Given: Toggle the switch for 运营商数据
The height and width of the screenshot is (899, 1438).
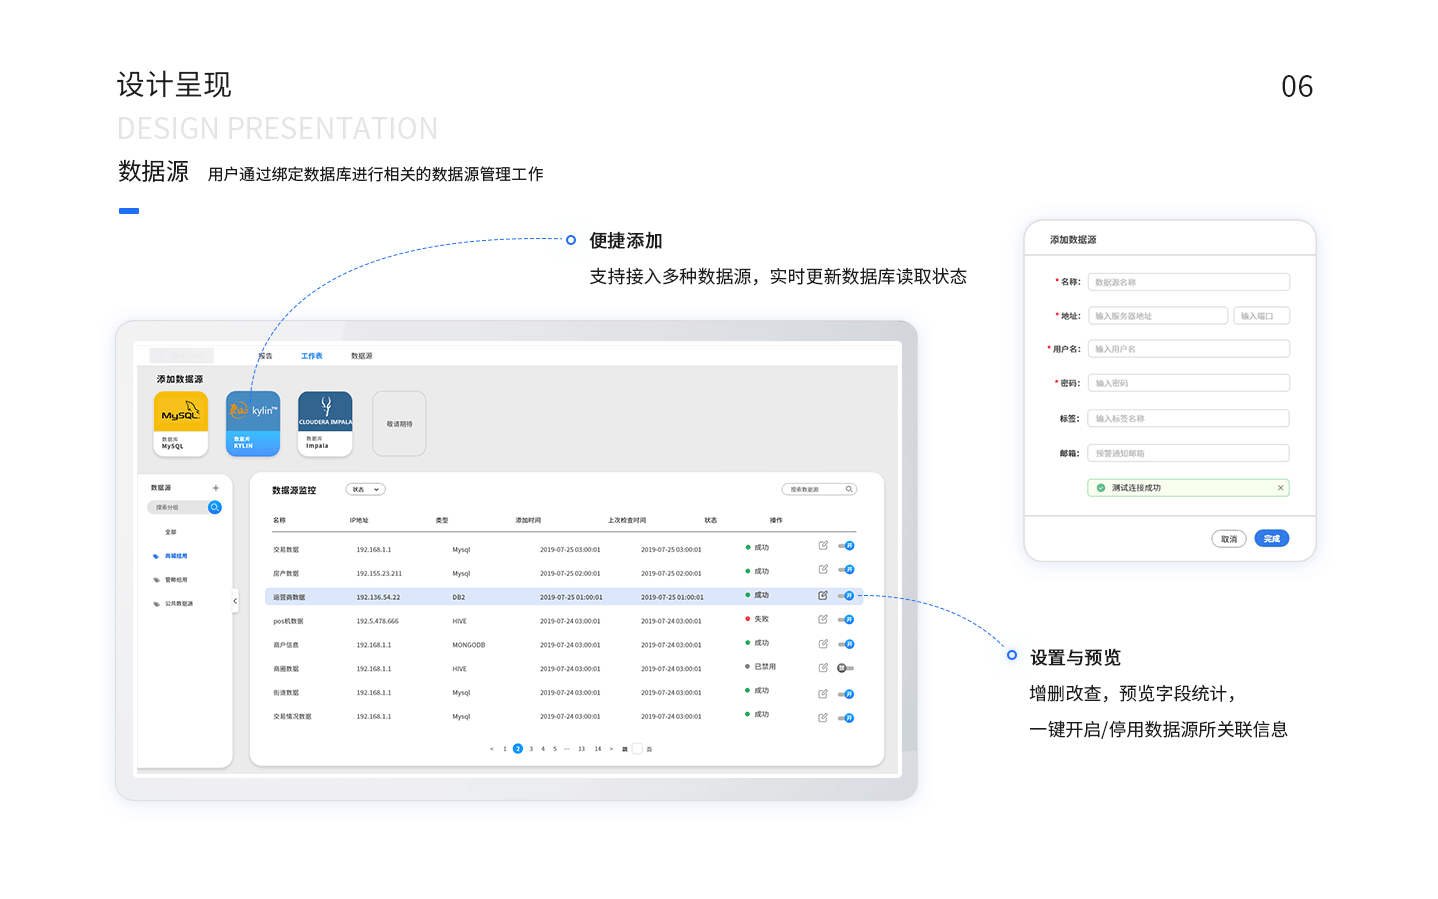Looking at the screenshot, I should tap(846, 596).
